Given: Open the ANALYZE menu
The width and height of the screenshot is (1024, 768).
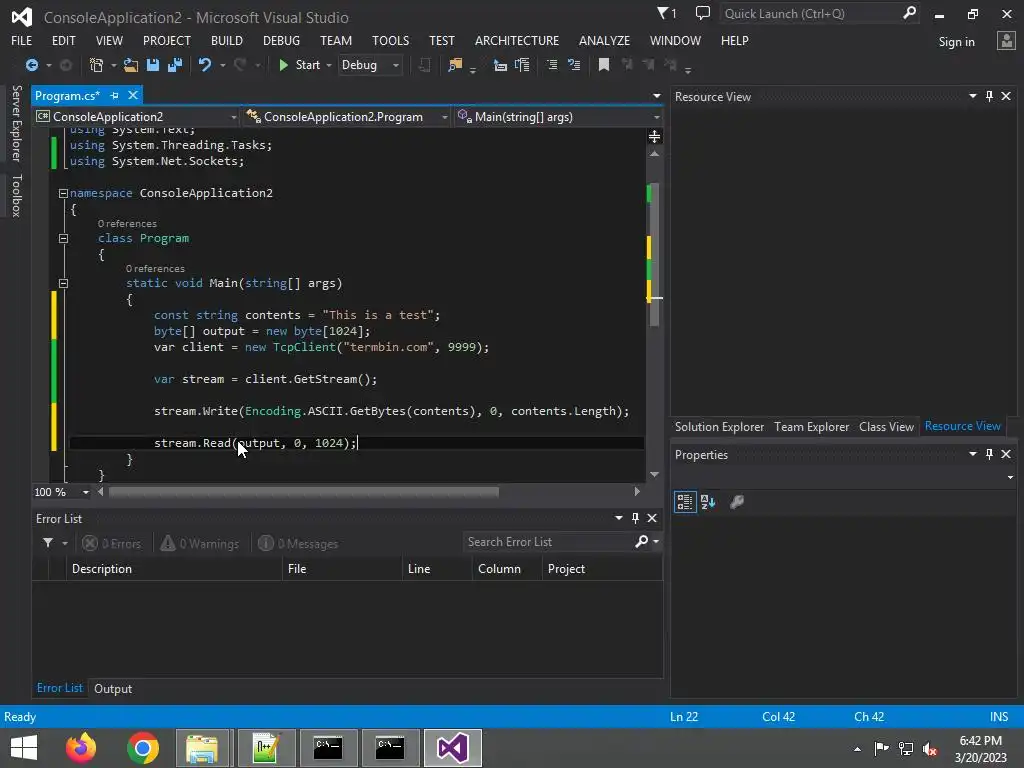Looking at the screenshot, I should click(604, 40).
